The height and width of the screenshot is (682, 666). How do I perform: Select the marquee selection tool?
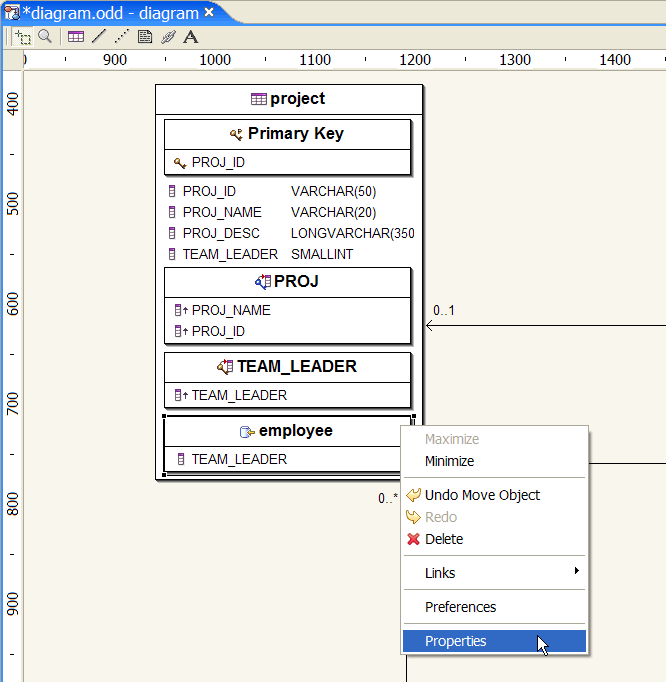point(22,37)
